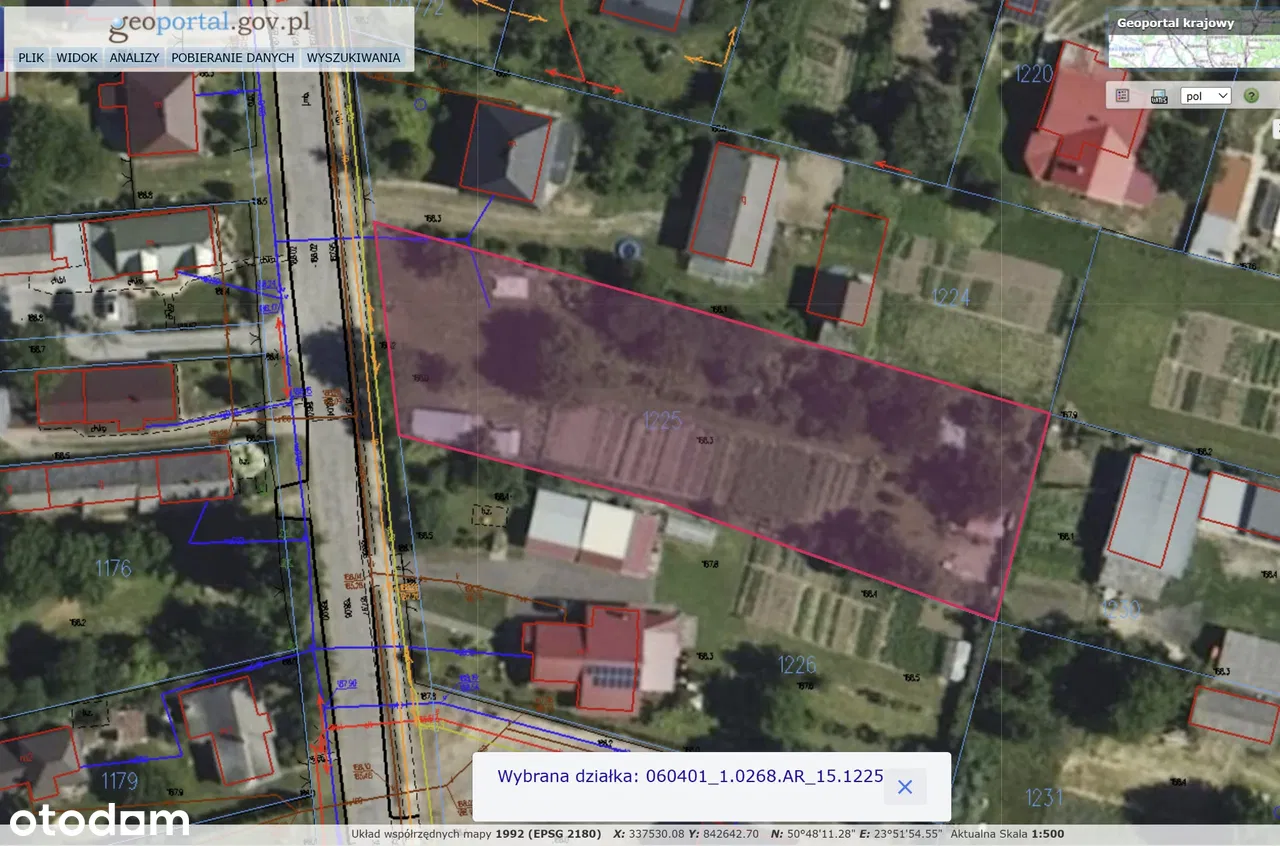
Task: Open the PLIK menu
Action: click(31, 58)
